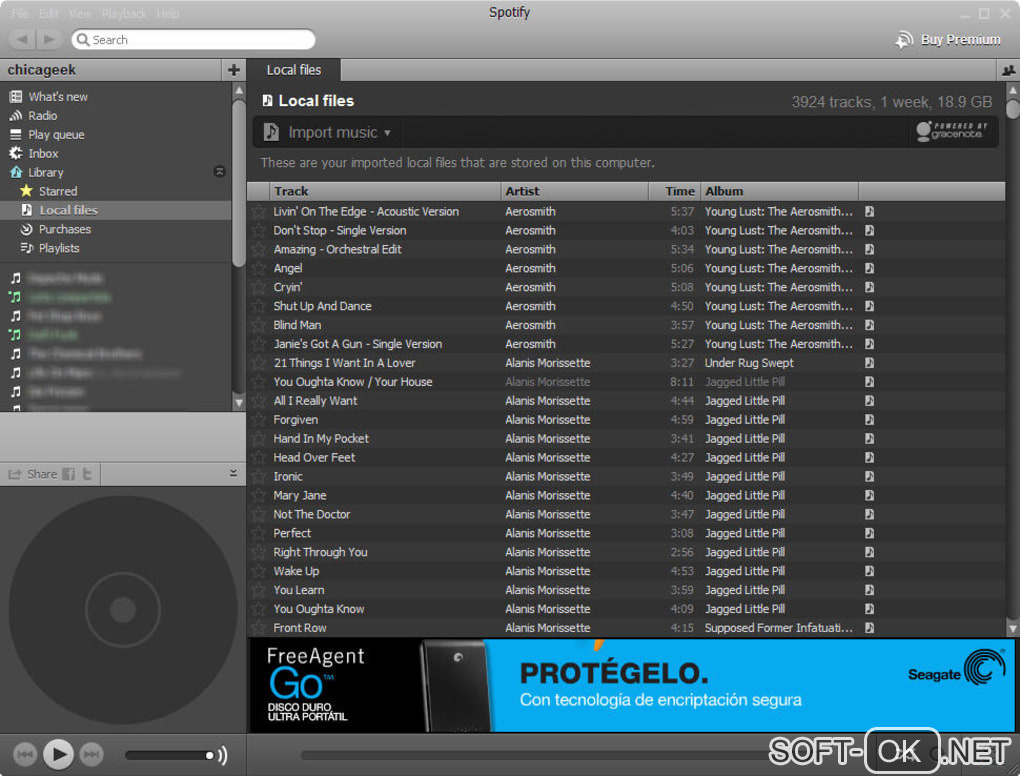Star the track Blind Man

click(x=259, y=325)
